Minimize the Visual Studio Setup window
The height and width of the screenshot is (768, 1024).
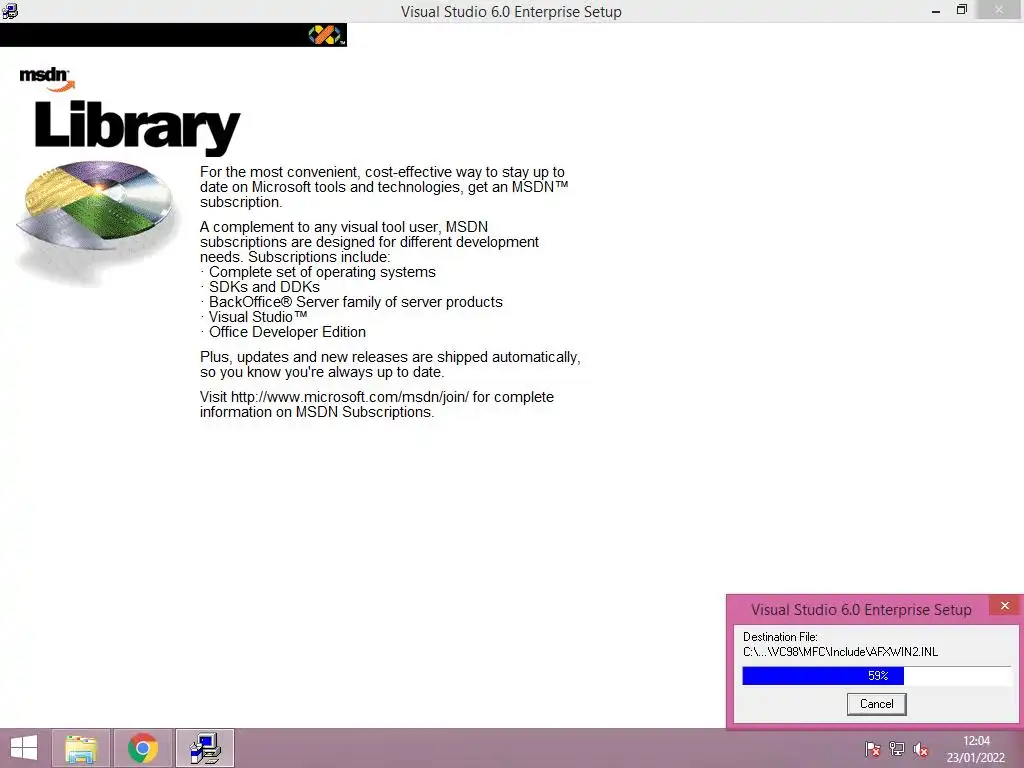(x=936, y=11)
